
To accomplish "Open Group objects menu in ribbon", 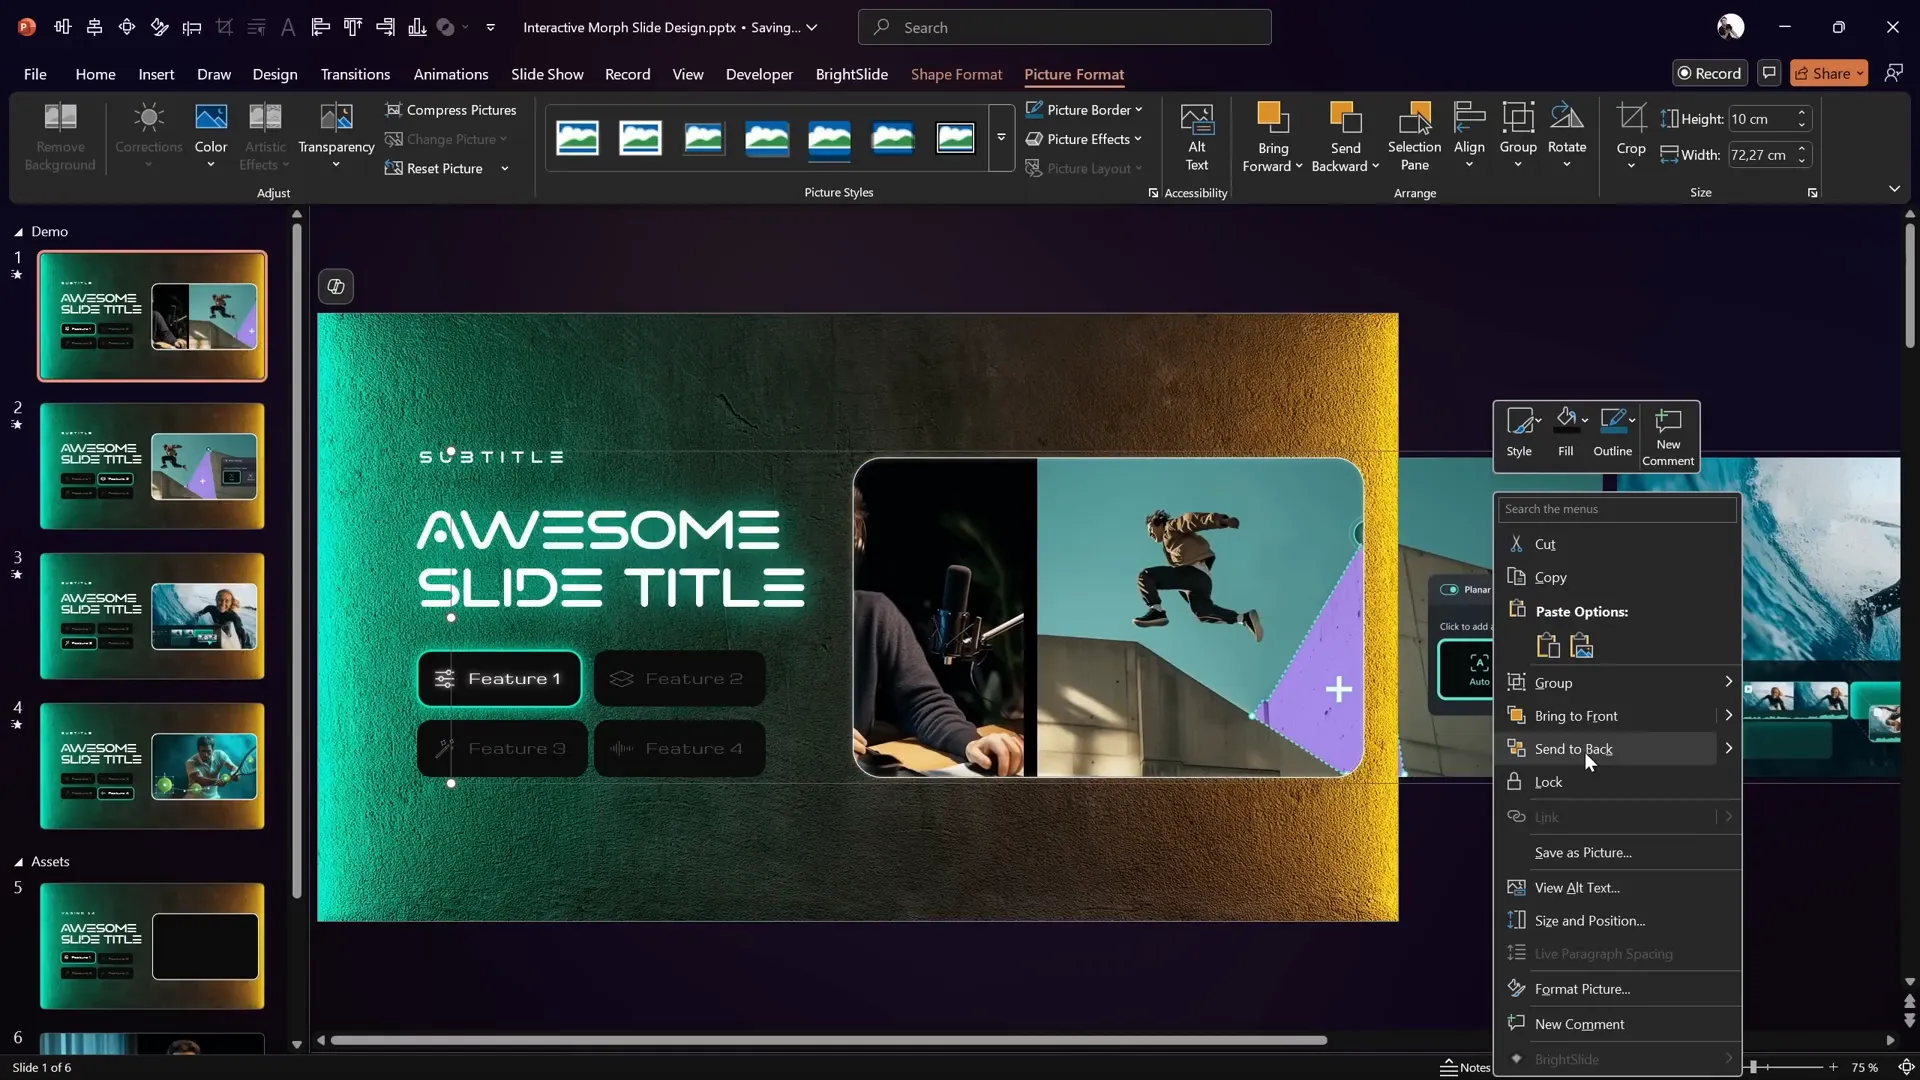I will point(1518,137).
